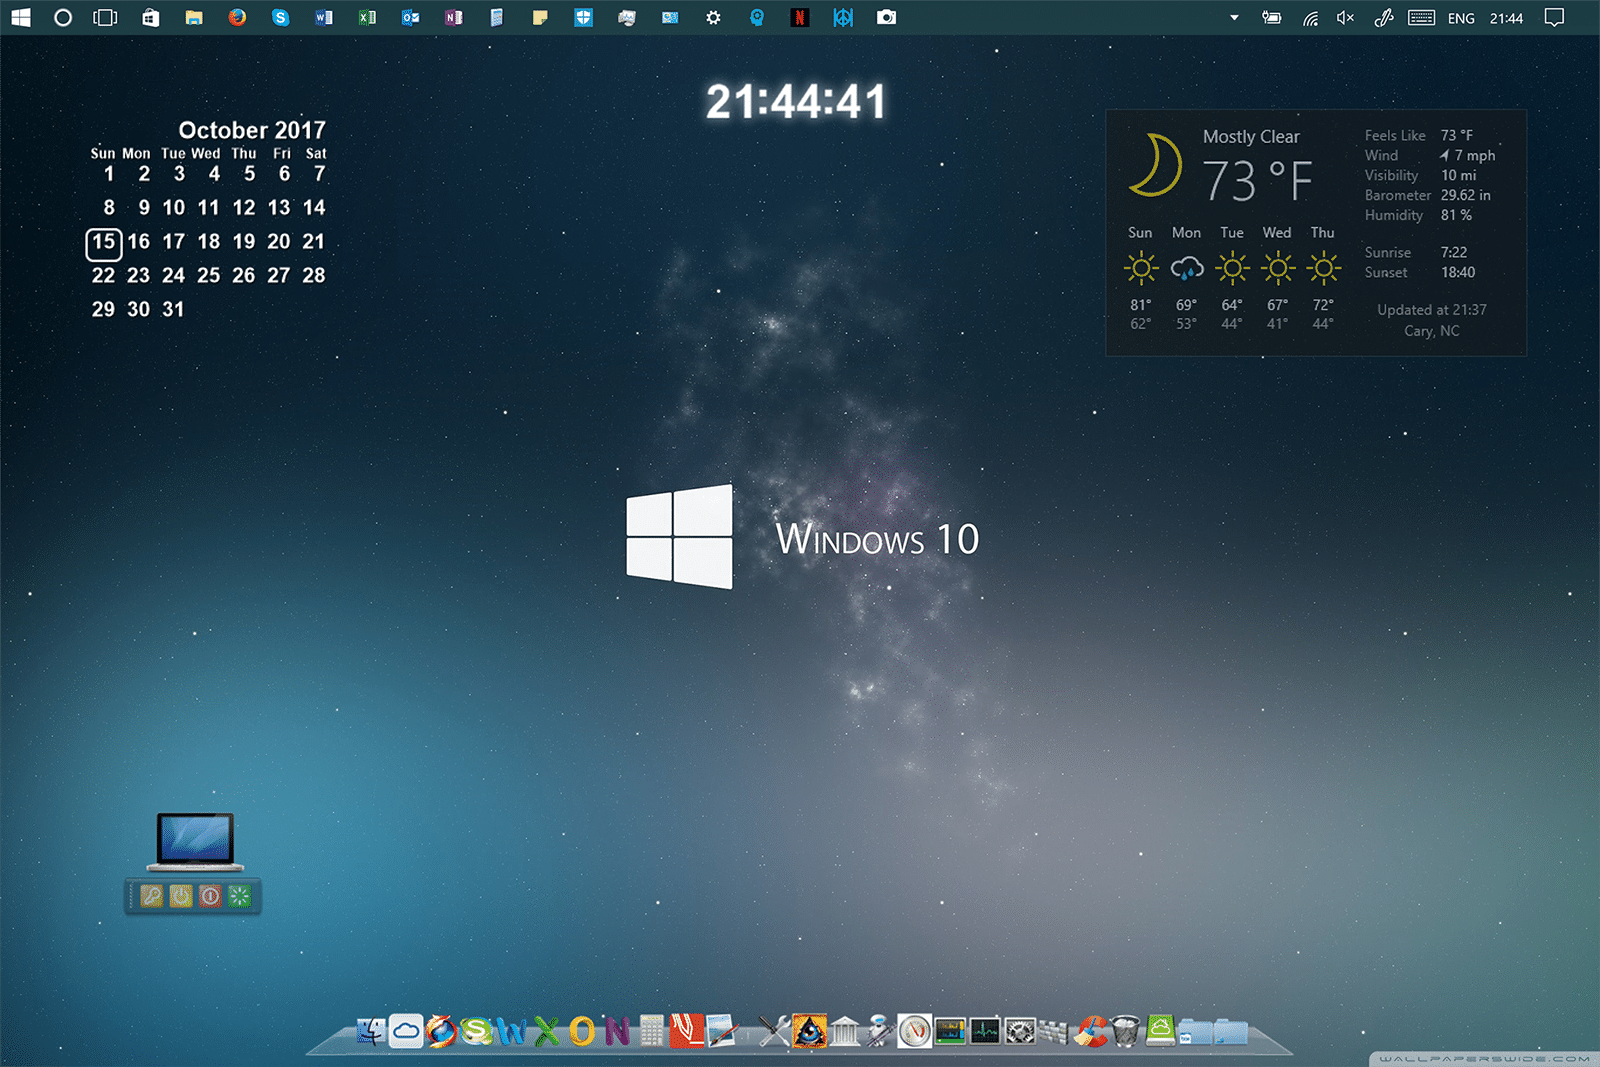Viewport: 1600px width, 1067px height.
Task: Open the white cloud app in the dock
Action: (405, 1031)
